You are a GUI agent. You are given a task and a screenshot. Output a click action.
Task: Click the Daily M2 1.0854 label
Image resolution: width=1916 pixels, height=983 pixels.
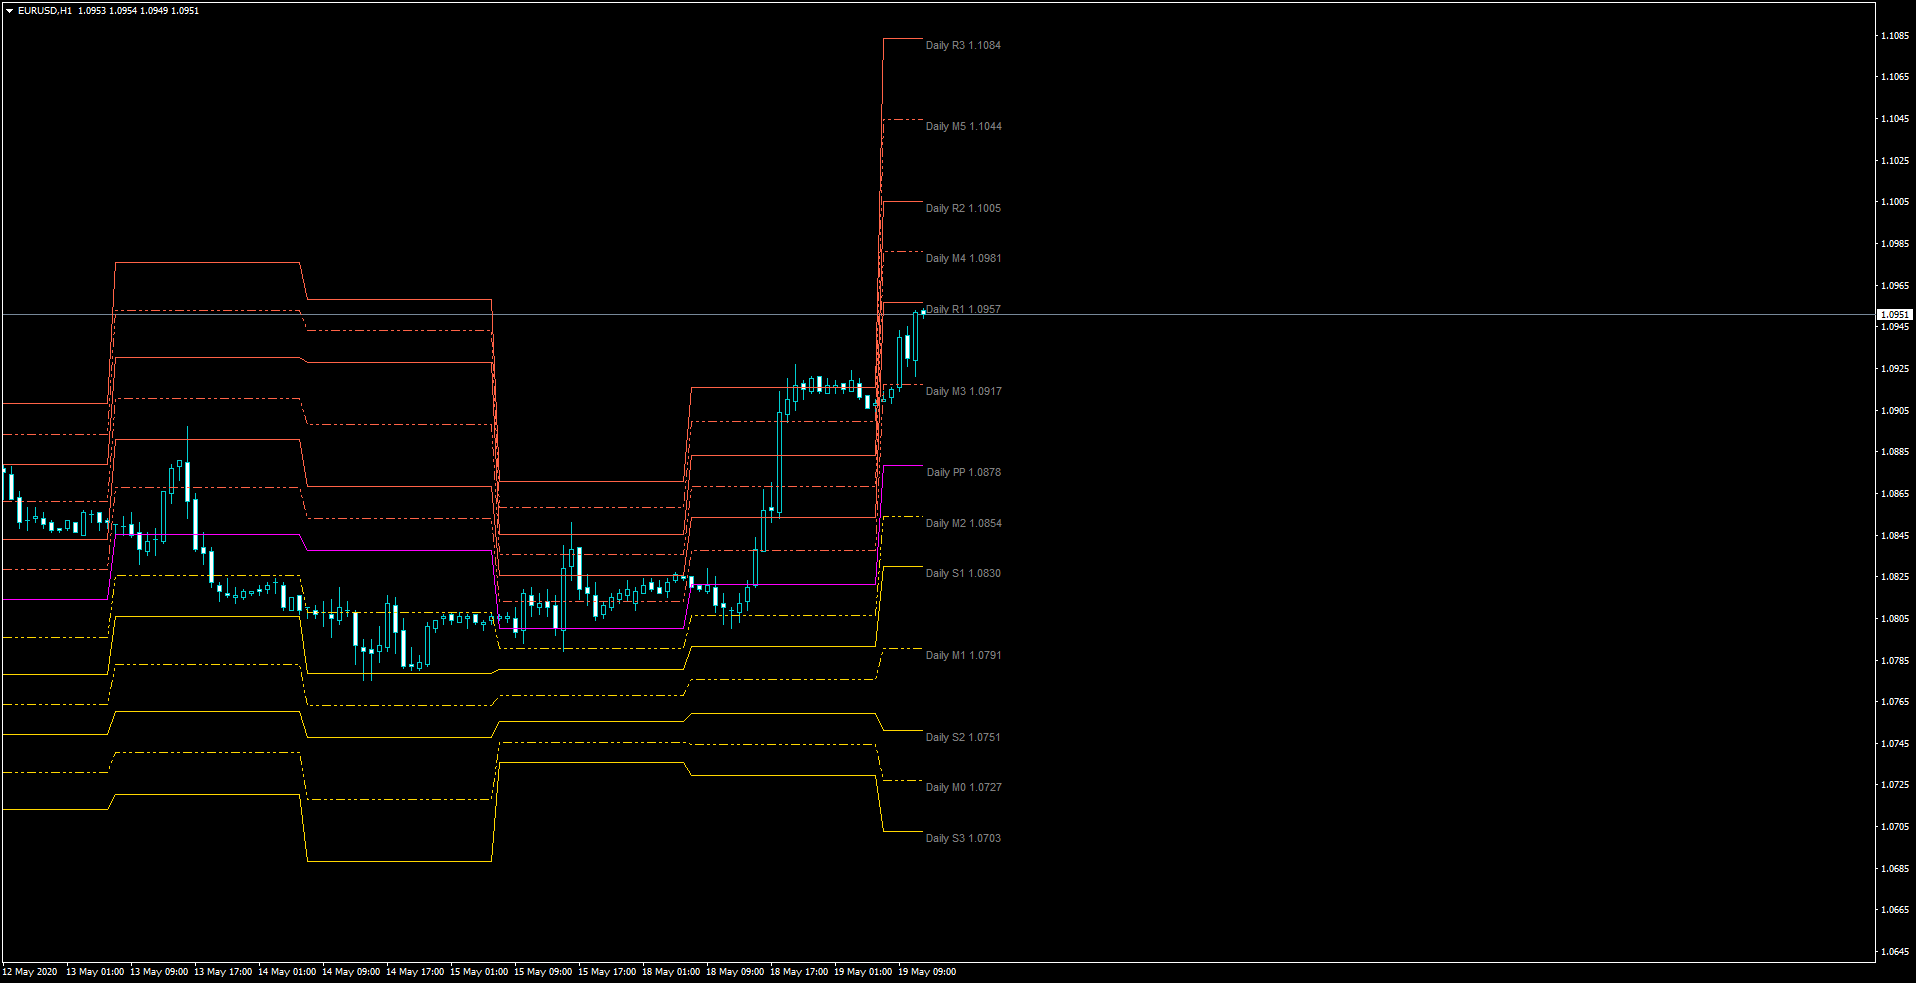click(x=962, y=524)
